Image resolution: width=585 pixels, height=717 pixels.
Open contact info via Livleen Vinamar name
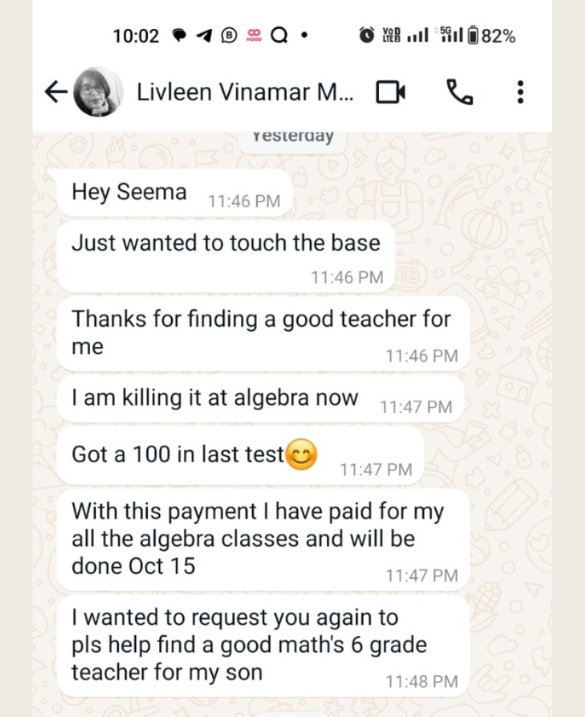point(245,92)
